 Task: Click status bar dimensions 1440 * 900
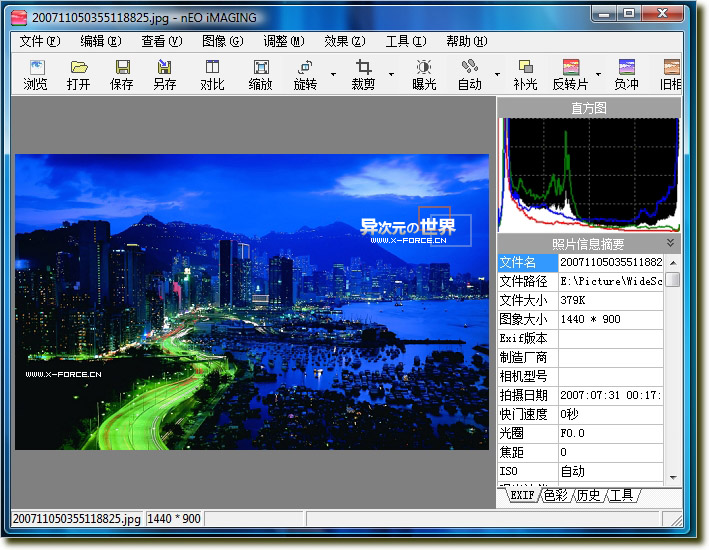[x=174, y=518]
